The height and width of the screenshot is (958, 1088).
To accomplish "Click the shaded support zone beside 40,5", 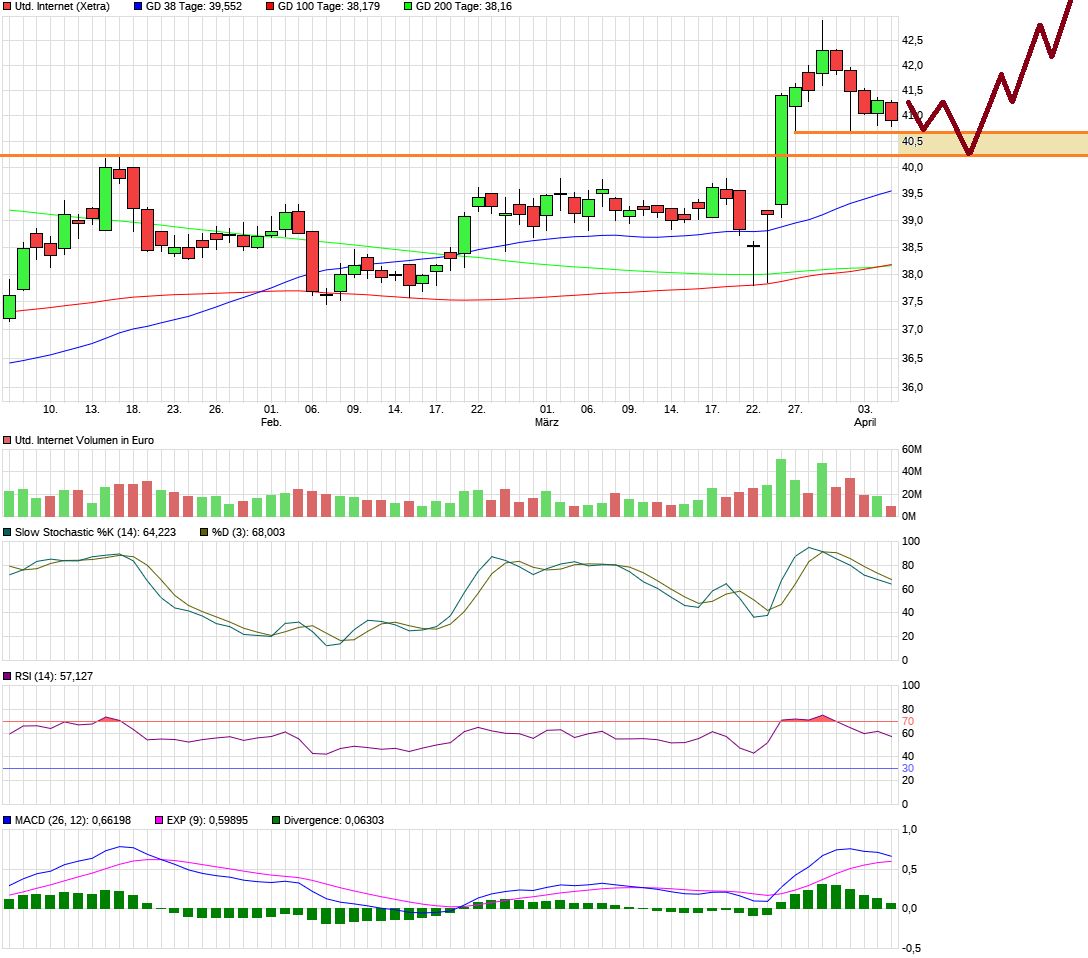I will click(x=993, y=144).
